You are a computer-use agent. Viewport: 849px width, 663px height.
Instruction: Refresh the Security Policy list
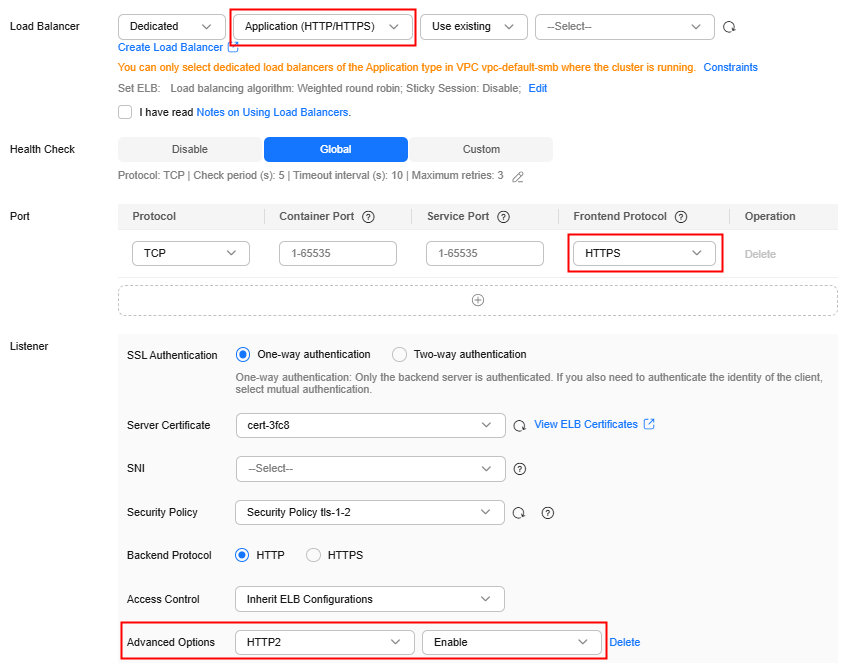[519, 513]
